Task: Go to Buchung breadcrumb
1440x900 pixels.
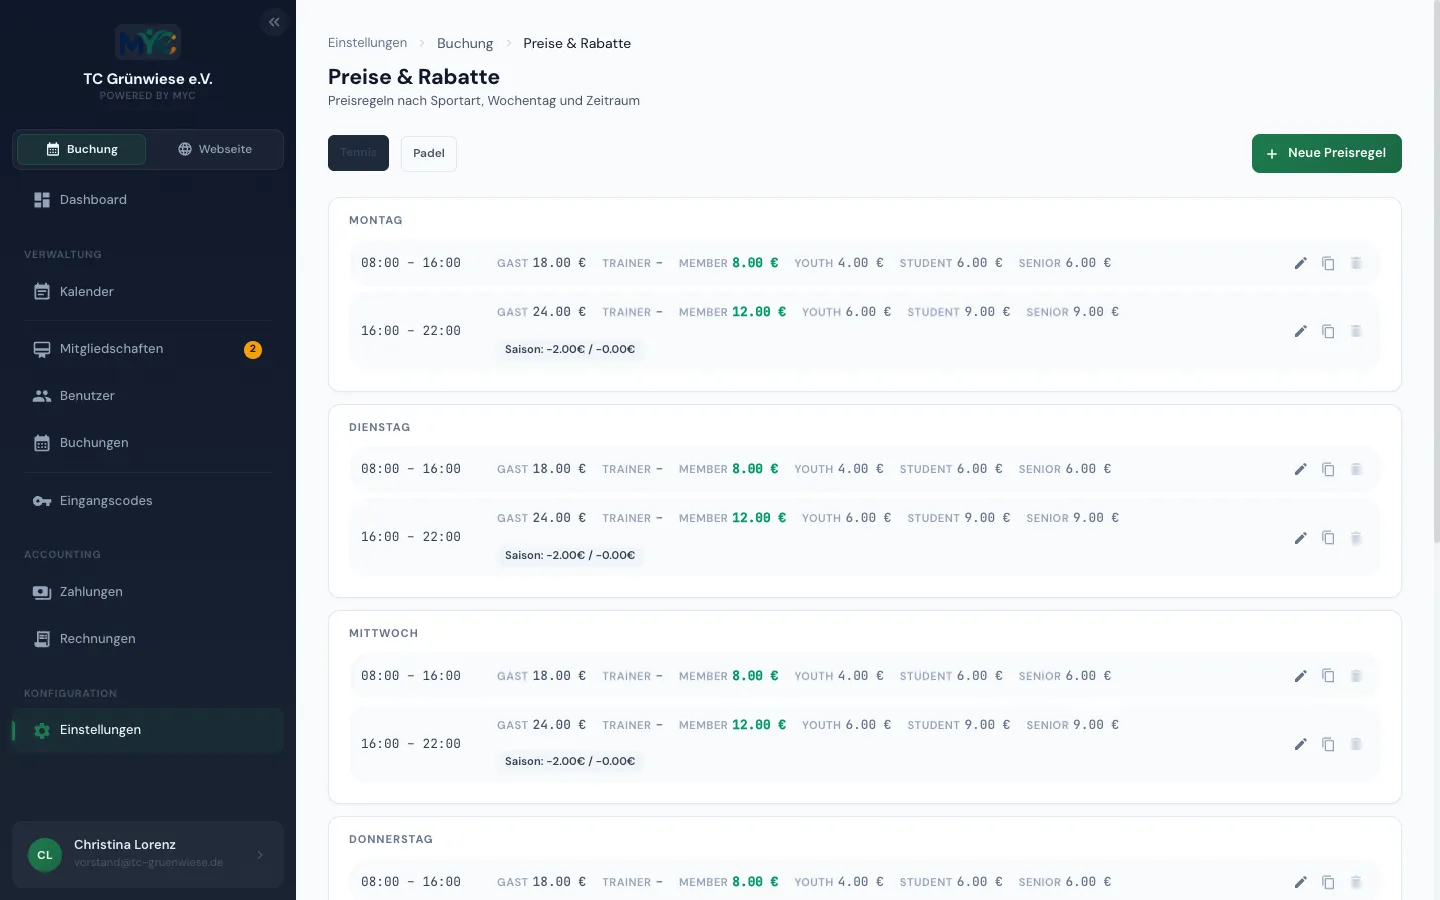Action: pyautogui.click(x=465, y=43)
